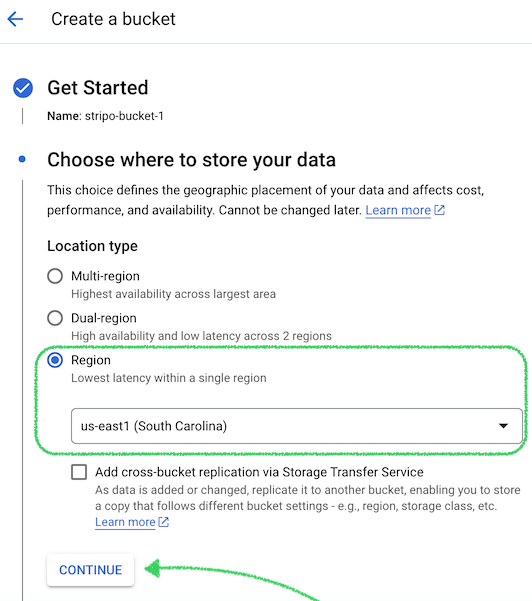Click the Dual-region option label text
This screenshot has width=532, height=601.
104,318
